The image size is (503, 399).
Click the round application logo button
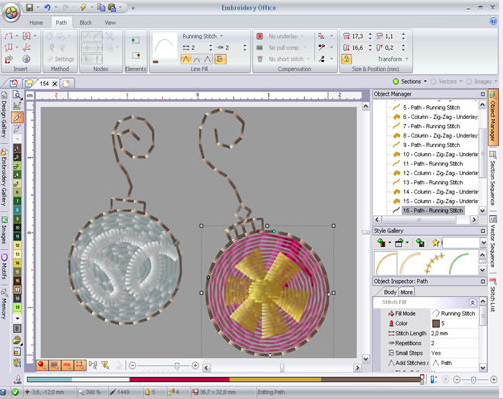pos(11,13)
